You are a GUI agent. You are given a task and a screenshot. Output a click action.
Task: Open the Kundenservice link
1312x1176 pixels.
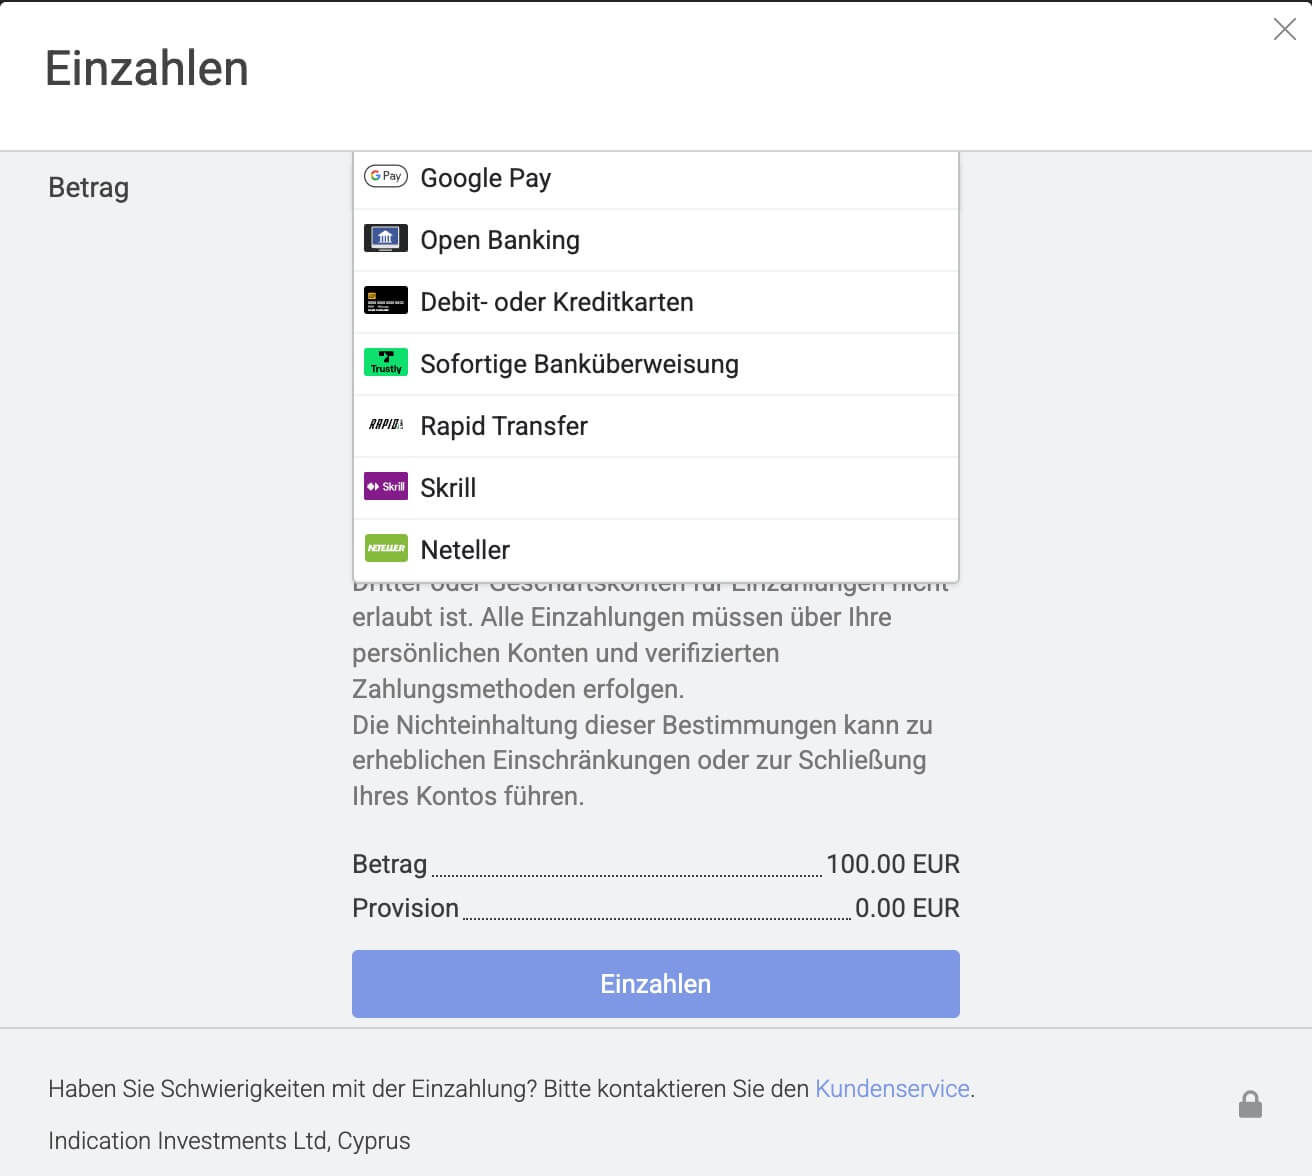coord(893,1089)
